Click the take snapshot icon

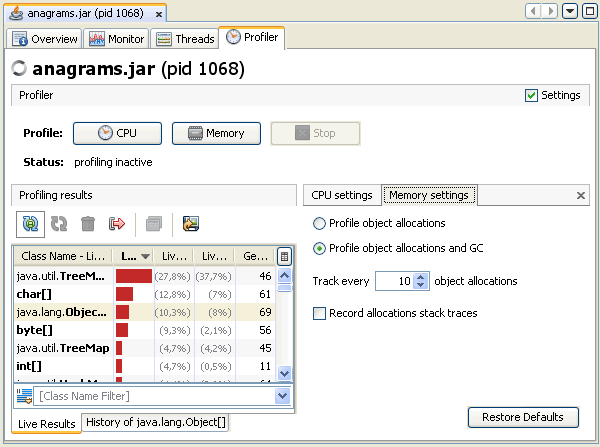point(154,224)
